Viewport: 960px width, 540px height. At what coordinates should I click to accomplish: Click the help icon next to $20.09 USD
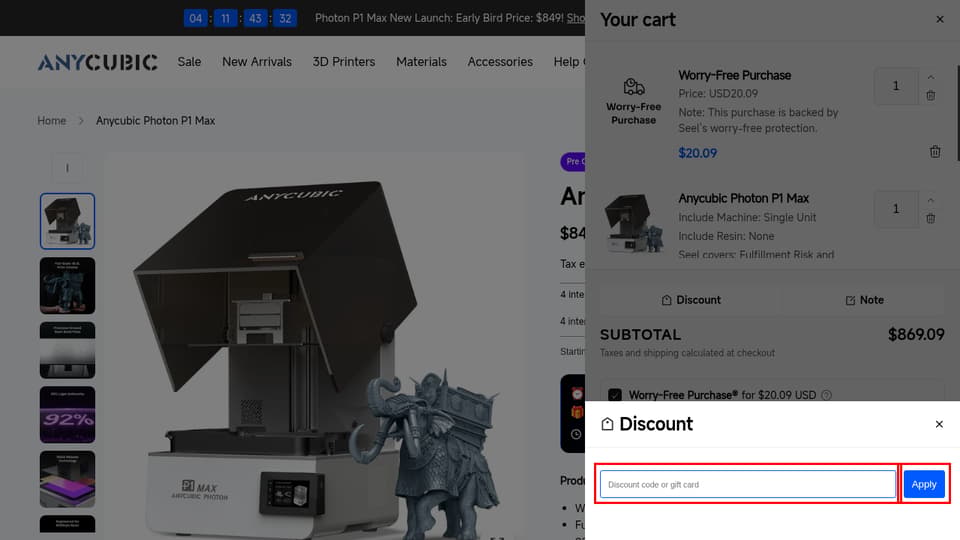click(x=826, y=395)
